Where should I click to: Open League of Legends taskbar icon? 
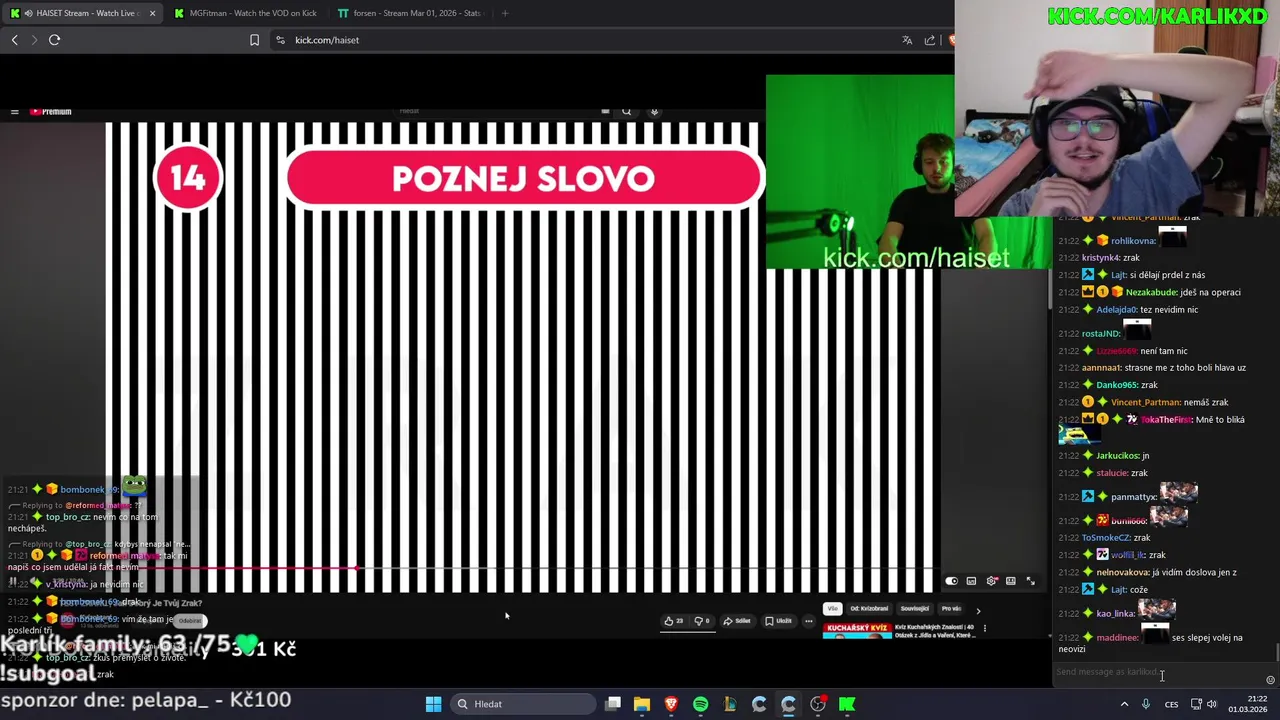[x=730, y=704]
